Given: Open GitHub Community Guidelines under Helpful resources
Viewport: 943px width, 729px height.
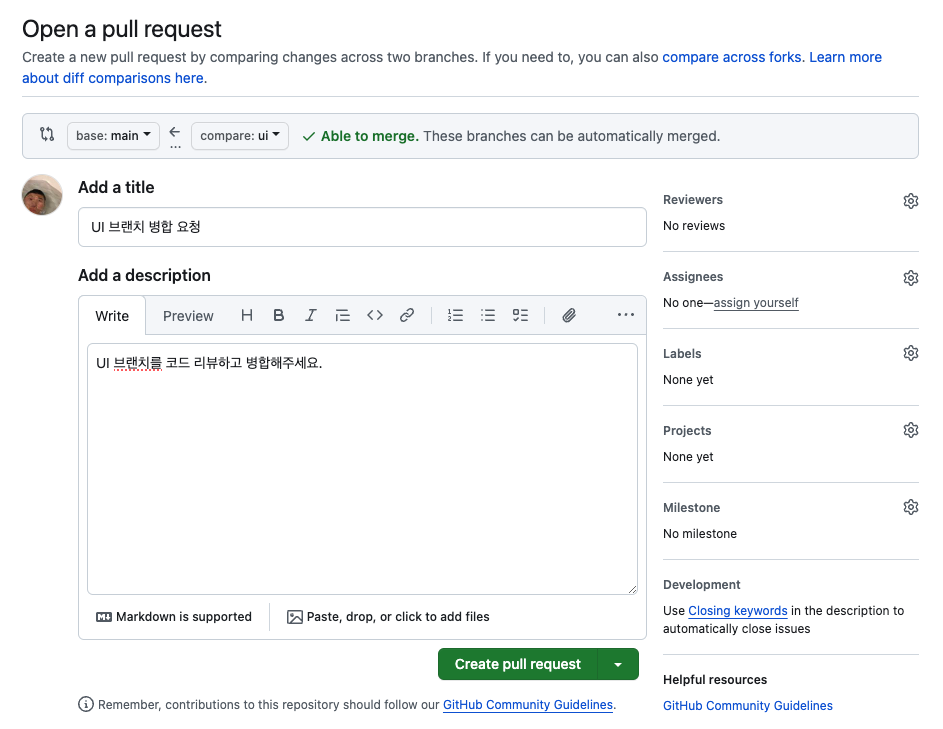Looking at the screenshot, I should point(748,706).
